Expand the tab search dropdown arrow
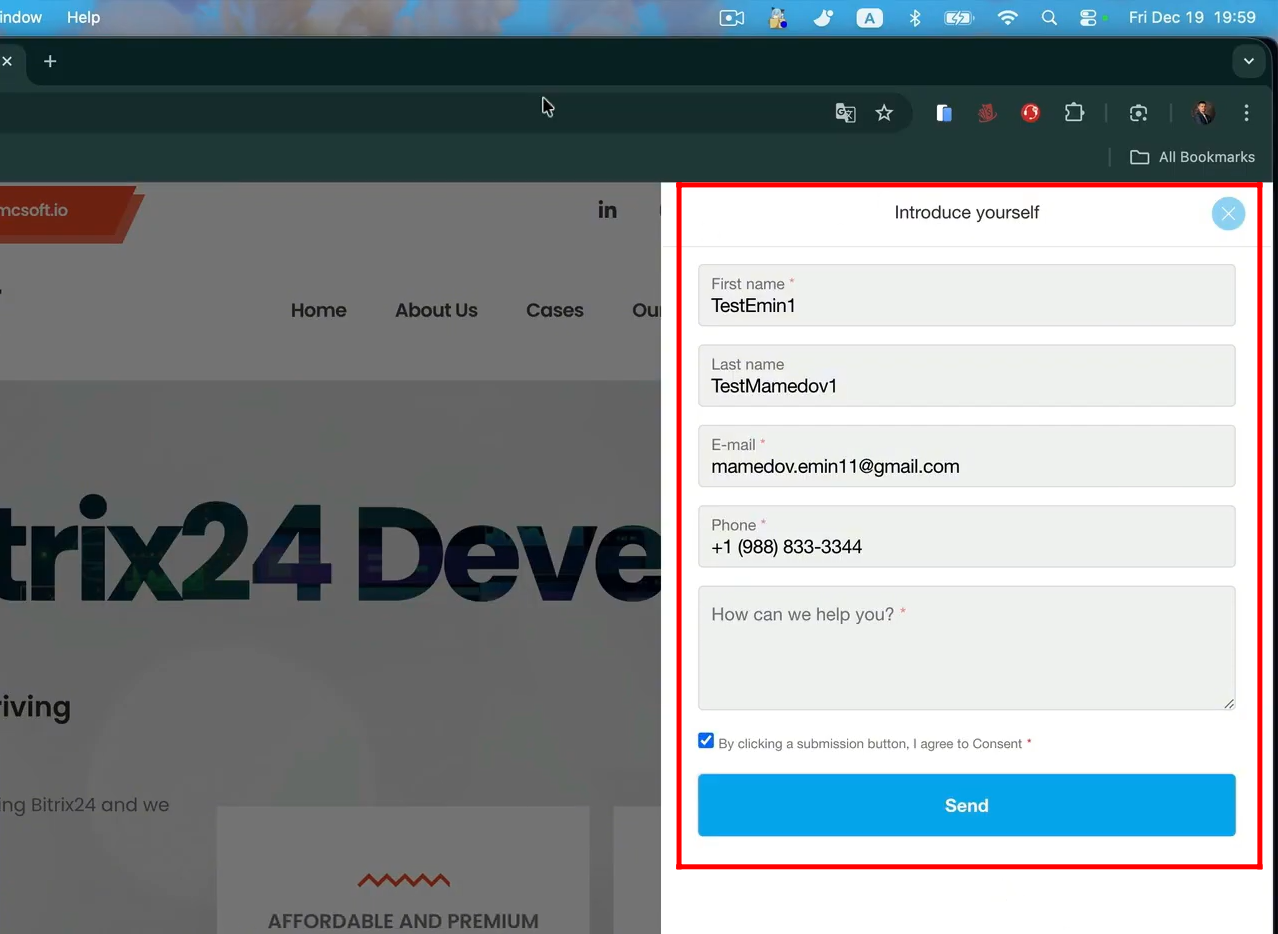The image size is (1278, 934). 1248,61
